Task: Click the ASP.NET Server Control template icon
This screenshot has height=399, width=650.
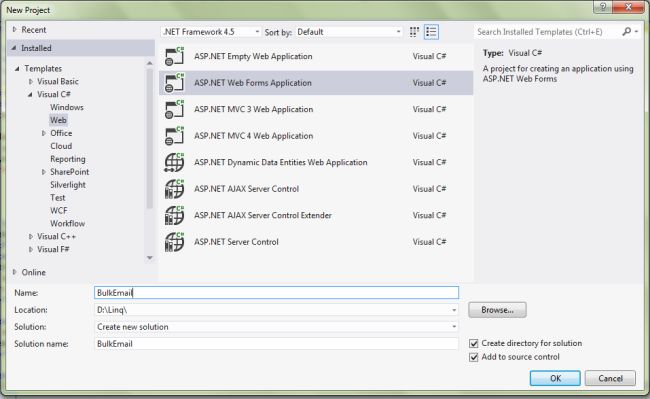Action: click(175, 242)
